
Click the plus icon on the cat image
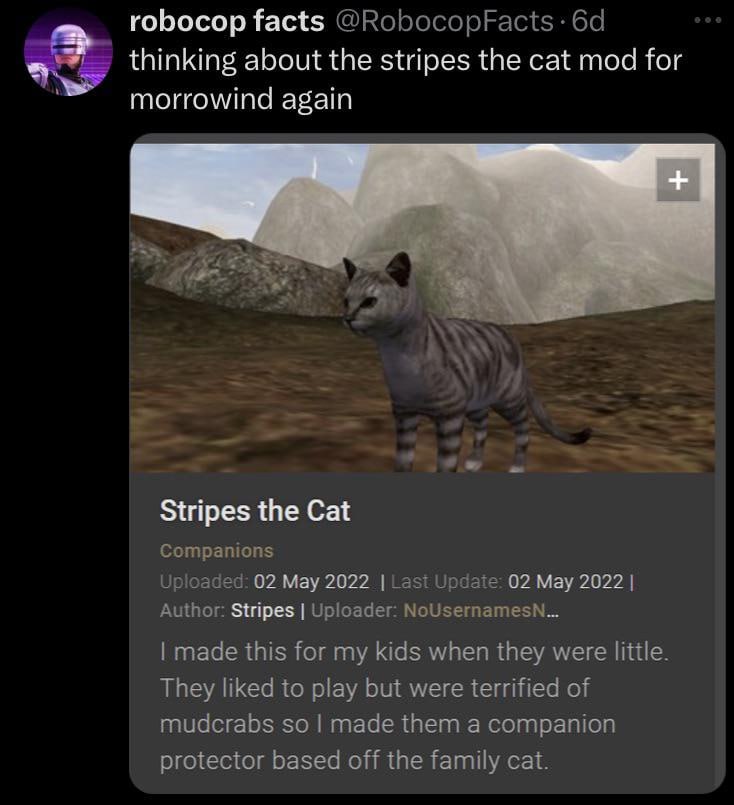pos(678,180)
